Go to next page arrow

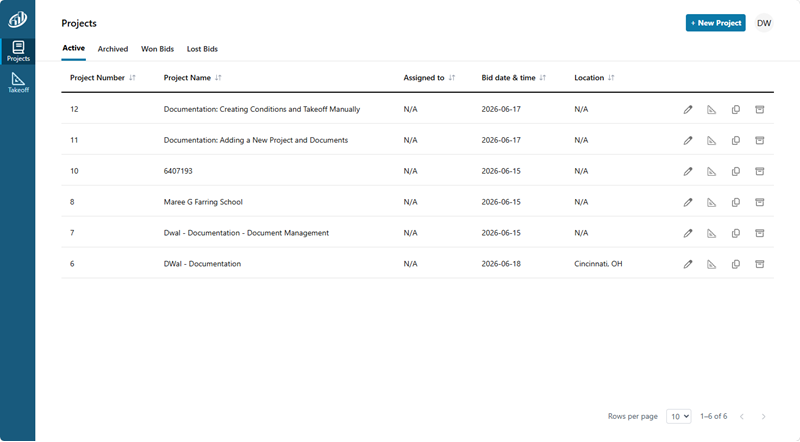[x=763, y=416]
